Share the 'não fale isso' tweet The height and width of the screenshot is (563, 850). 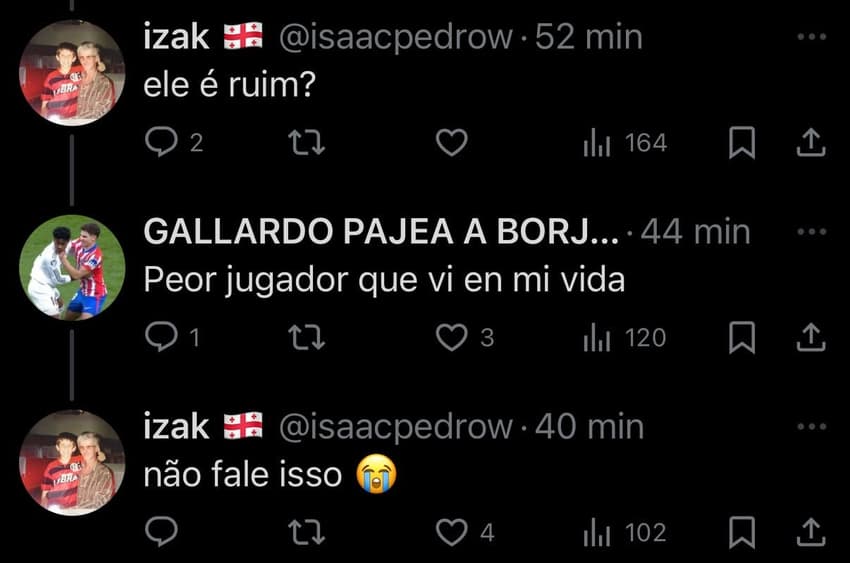pos(811,532)
